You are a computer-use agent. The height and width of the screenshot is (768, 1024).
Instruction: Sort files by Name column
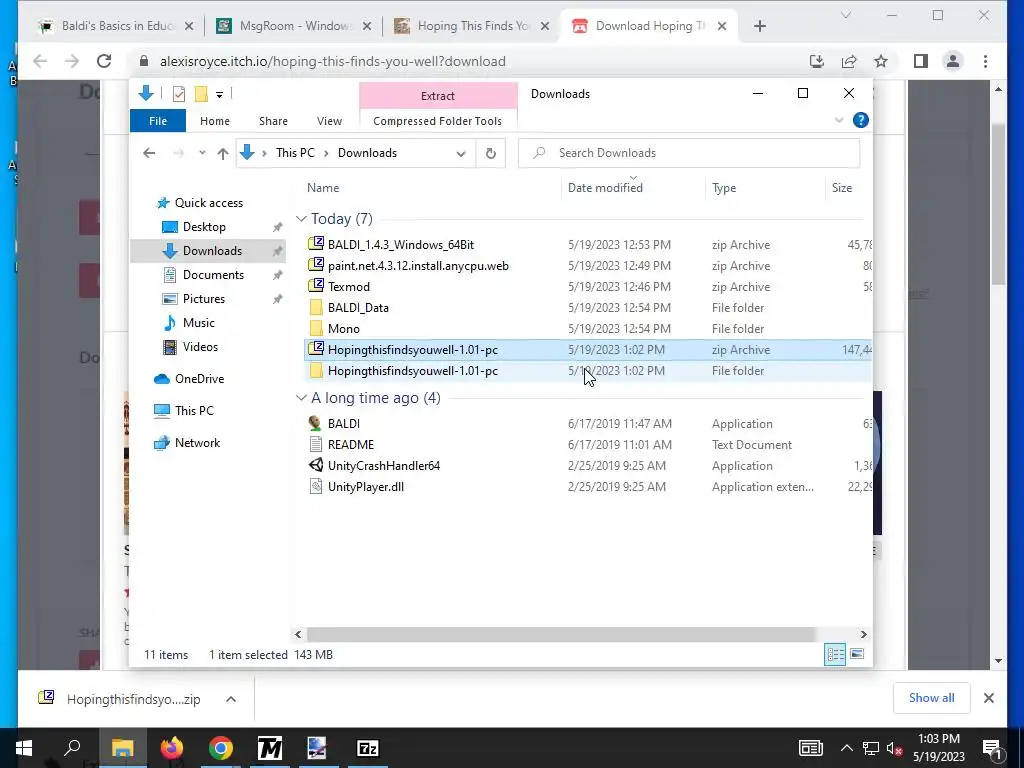(323, 187)
